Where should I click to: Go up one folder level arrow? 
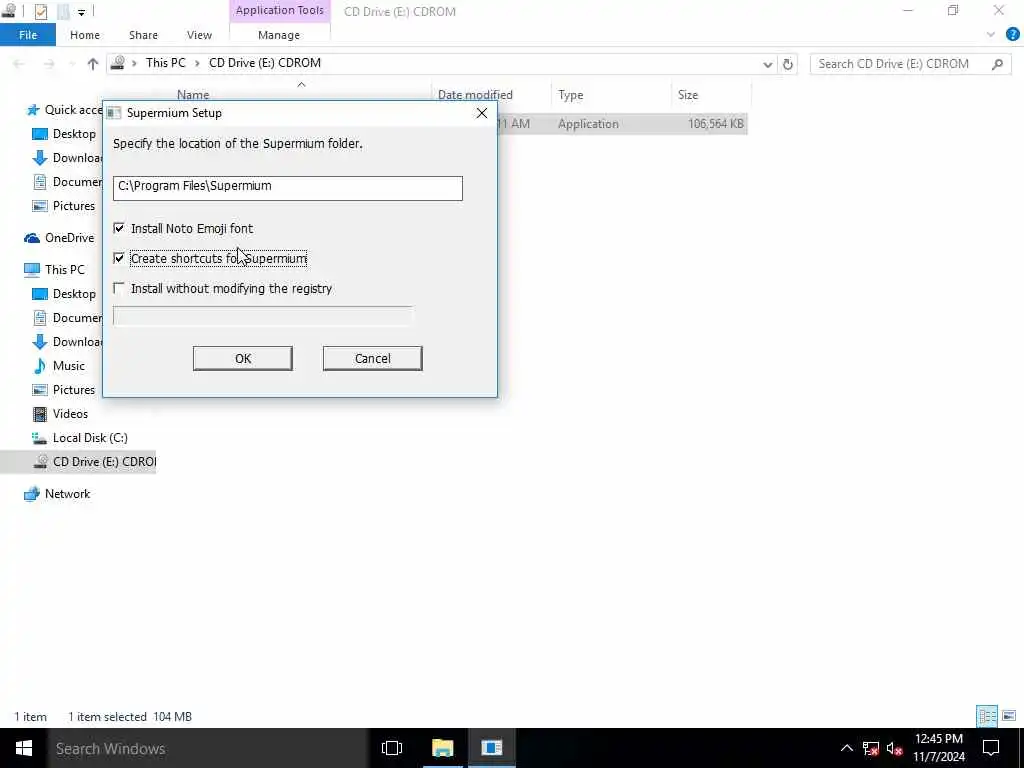[x=93, y=63]
